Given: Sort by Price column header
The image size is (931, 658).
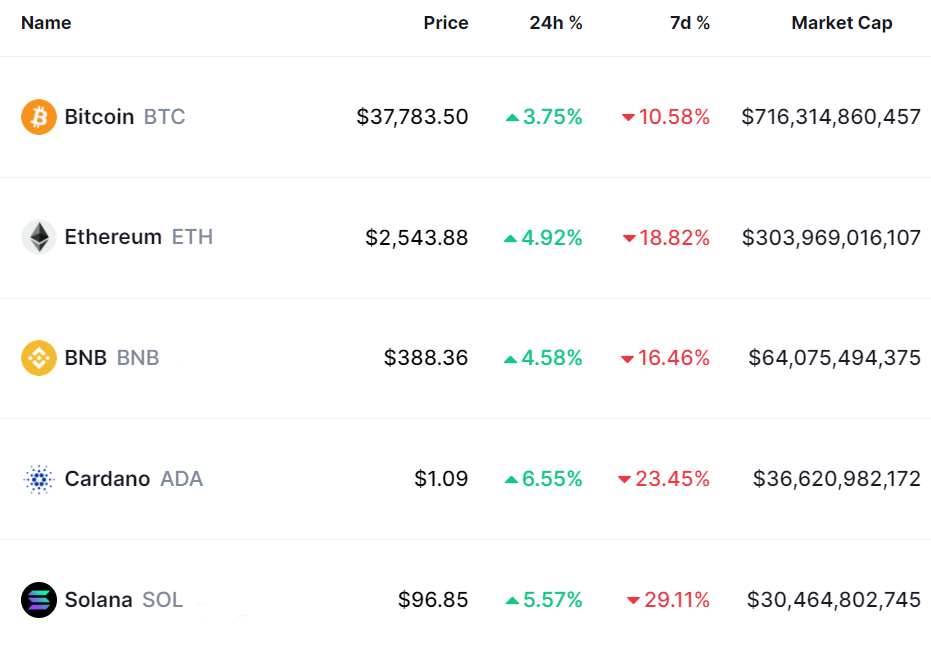Looking at the screenshot, I should tap(445, 23).
